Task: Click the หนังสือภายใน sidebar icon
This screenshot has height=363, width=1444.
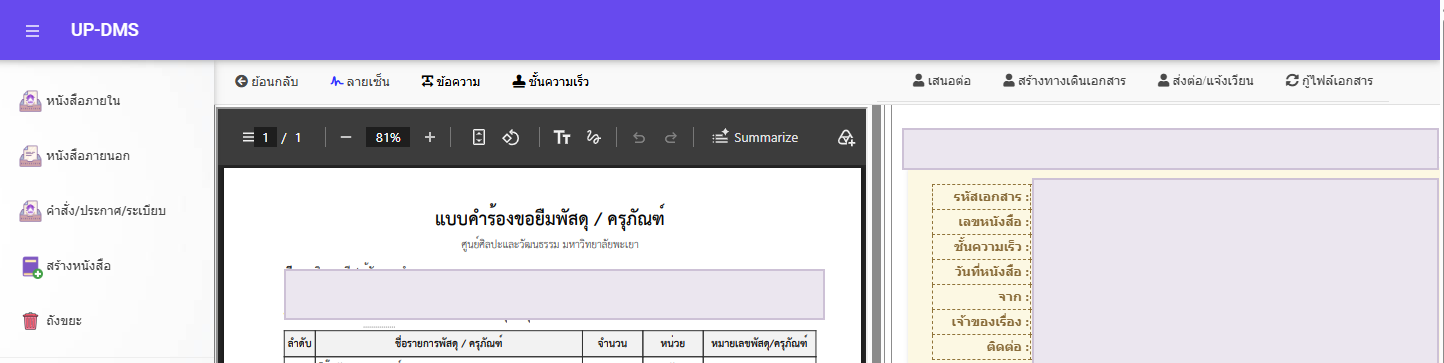Action: click(x=30, y=101)
